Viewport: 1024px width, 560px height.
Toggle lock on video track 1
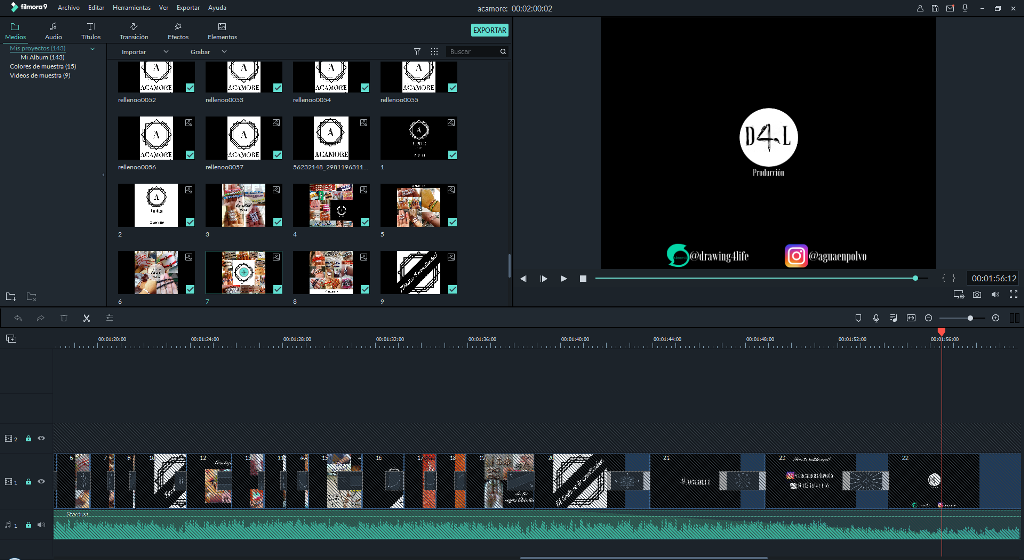28,482
